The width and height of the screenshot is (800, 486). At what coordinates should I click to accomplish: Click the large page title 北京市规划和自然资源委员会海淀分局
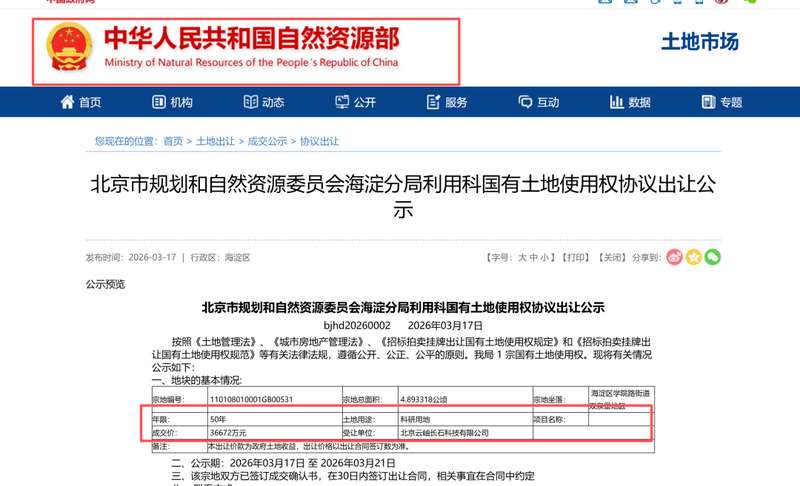[x=403, y=196]
